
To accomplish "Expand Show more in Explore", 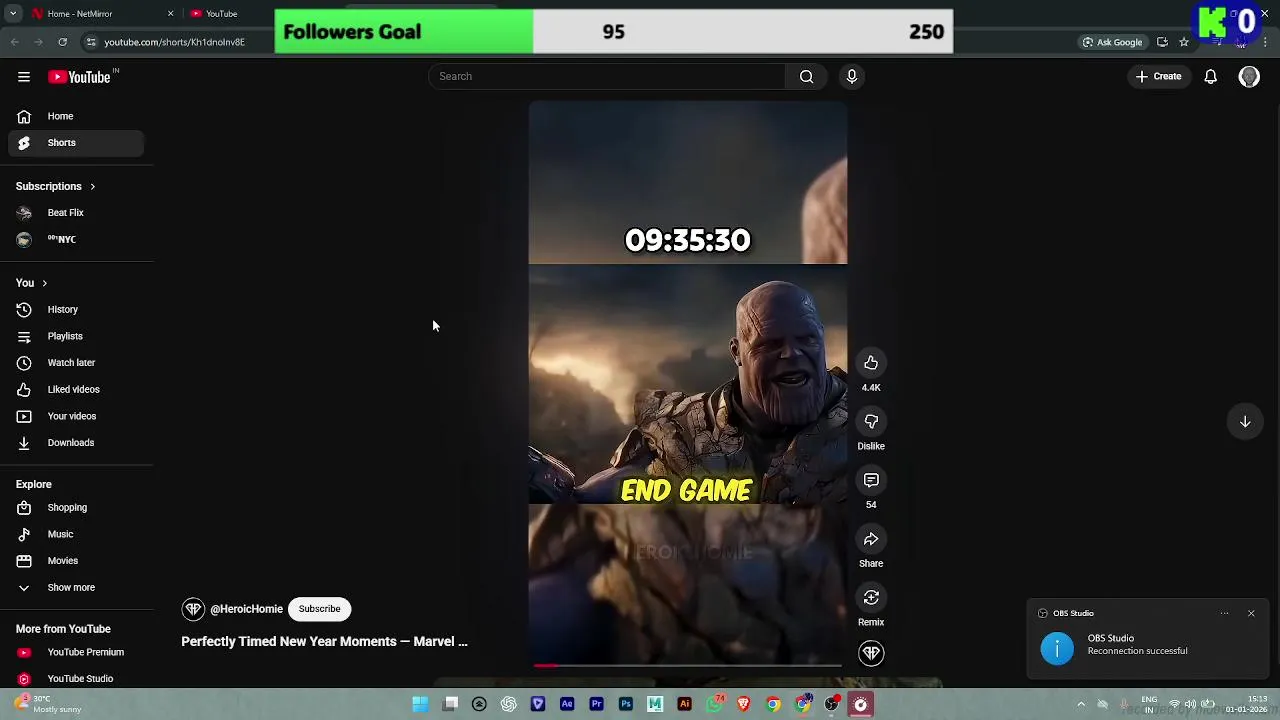I will pyautogui.click(x=72, y=588).
